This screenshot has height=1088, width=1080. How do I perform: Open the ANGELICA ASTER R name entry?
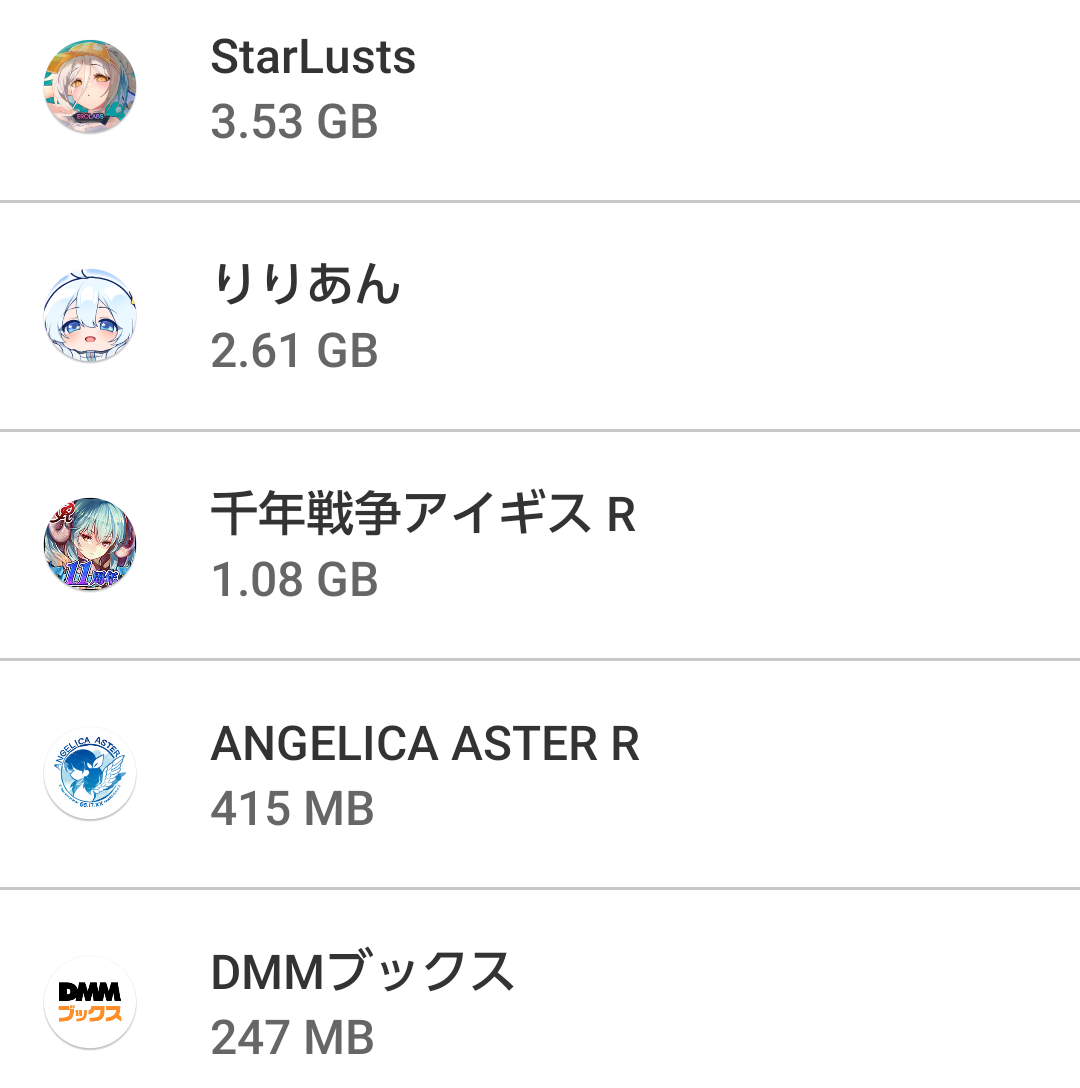coord(425,744)
